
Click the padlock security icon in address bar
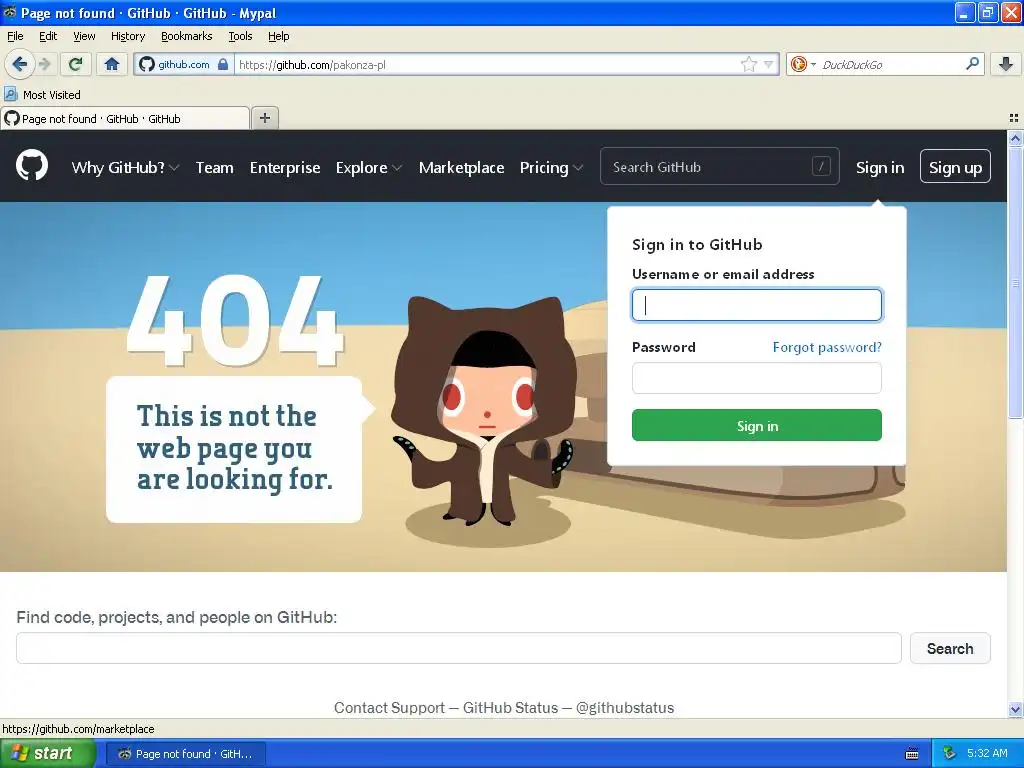[x=223, y=64]
